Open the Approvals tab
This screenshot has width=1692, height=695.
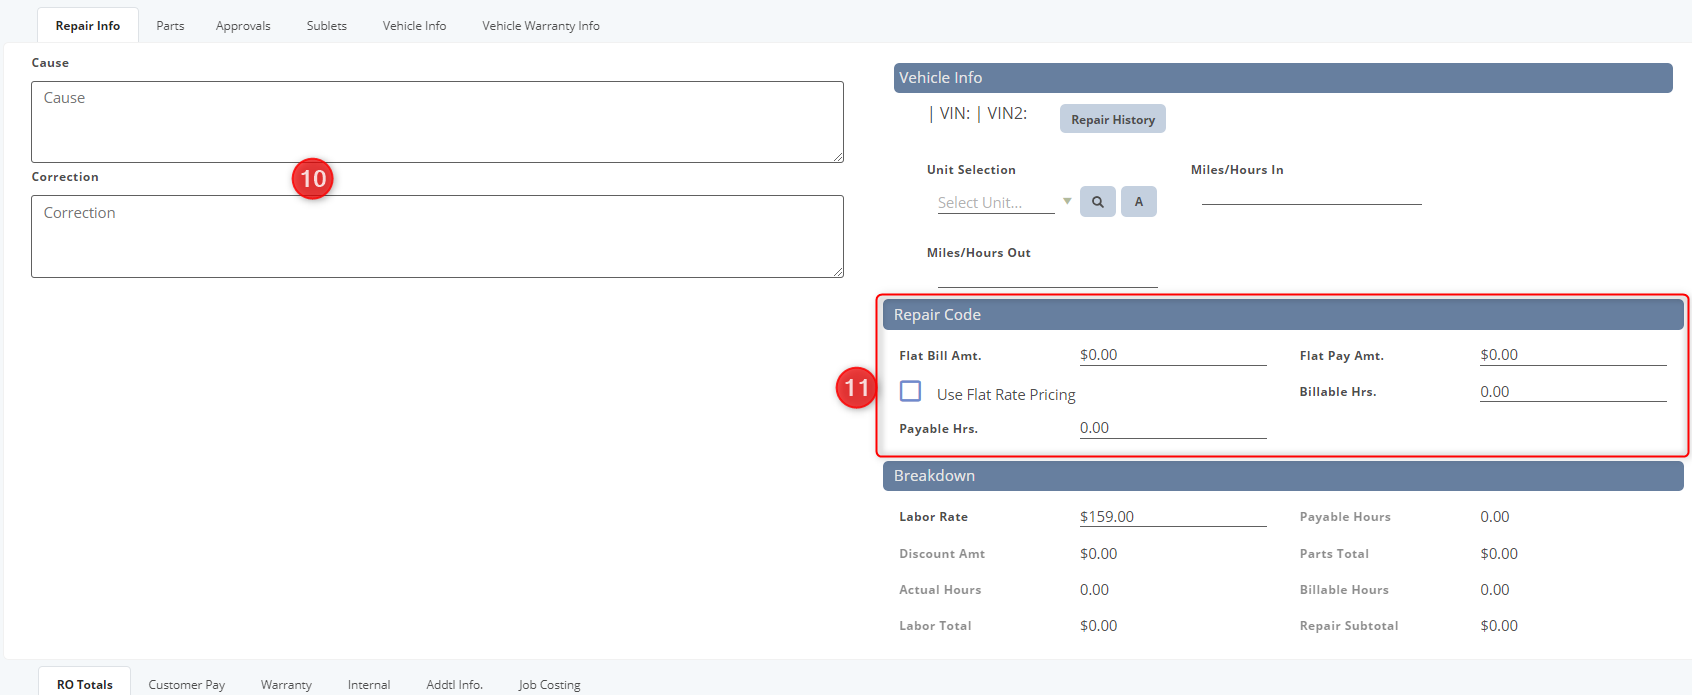click(x=243, y=26)
